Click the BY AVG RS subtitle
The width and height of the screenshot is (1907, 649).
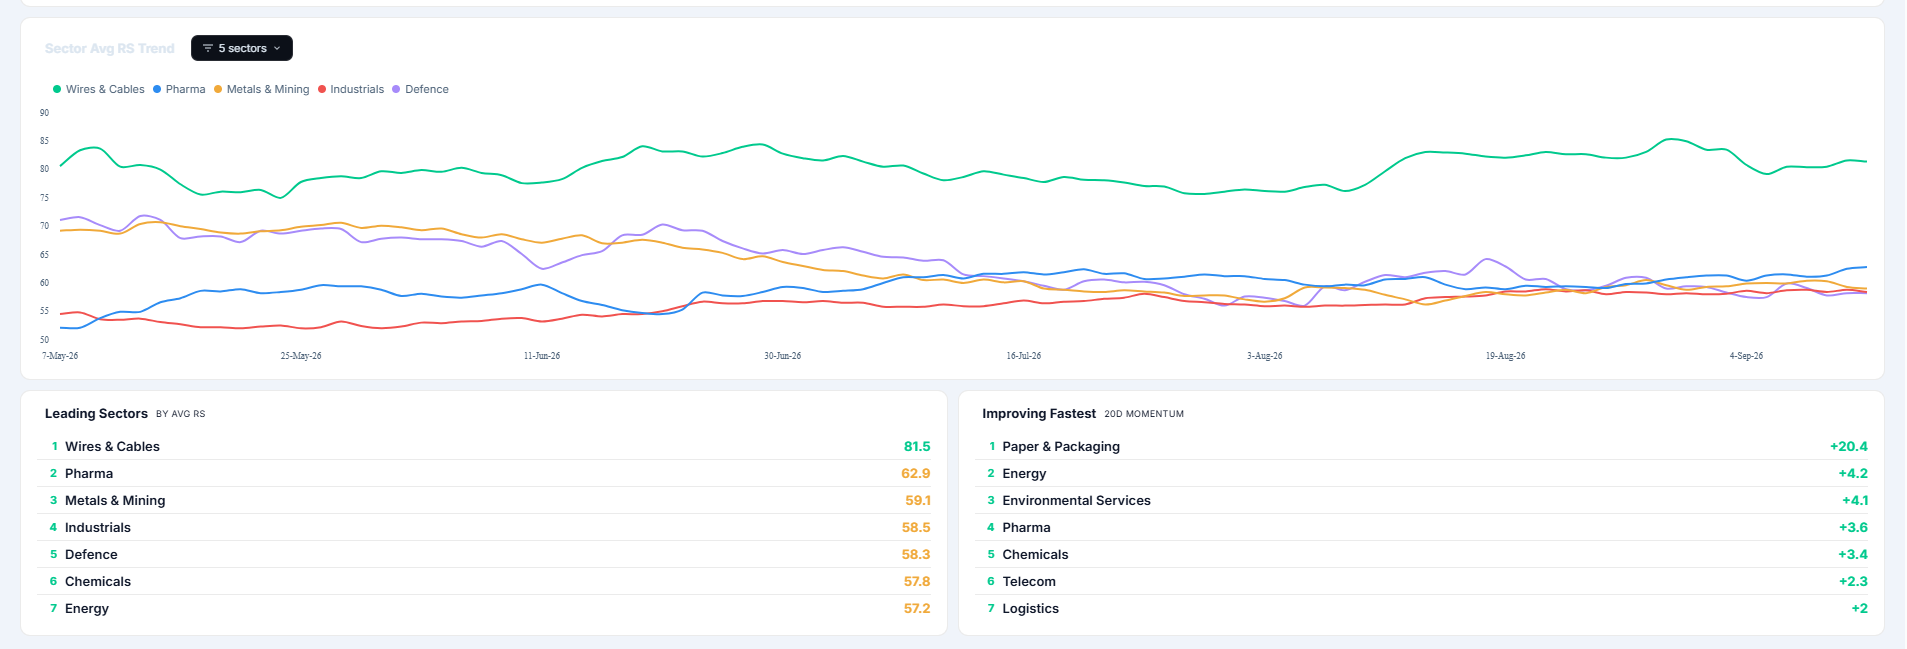(x=181, y=414)
